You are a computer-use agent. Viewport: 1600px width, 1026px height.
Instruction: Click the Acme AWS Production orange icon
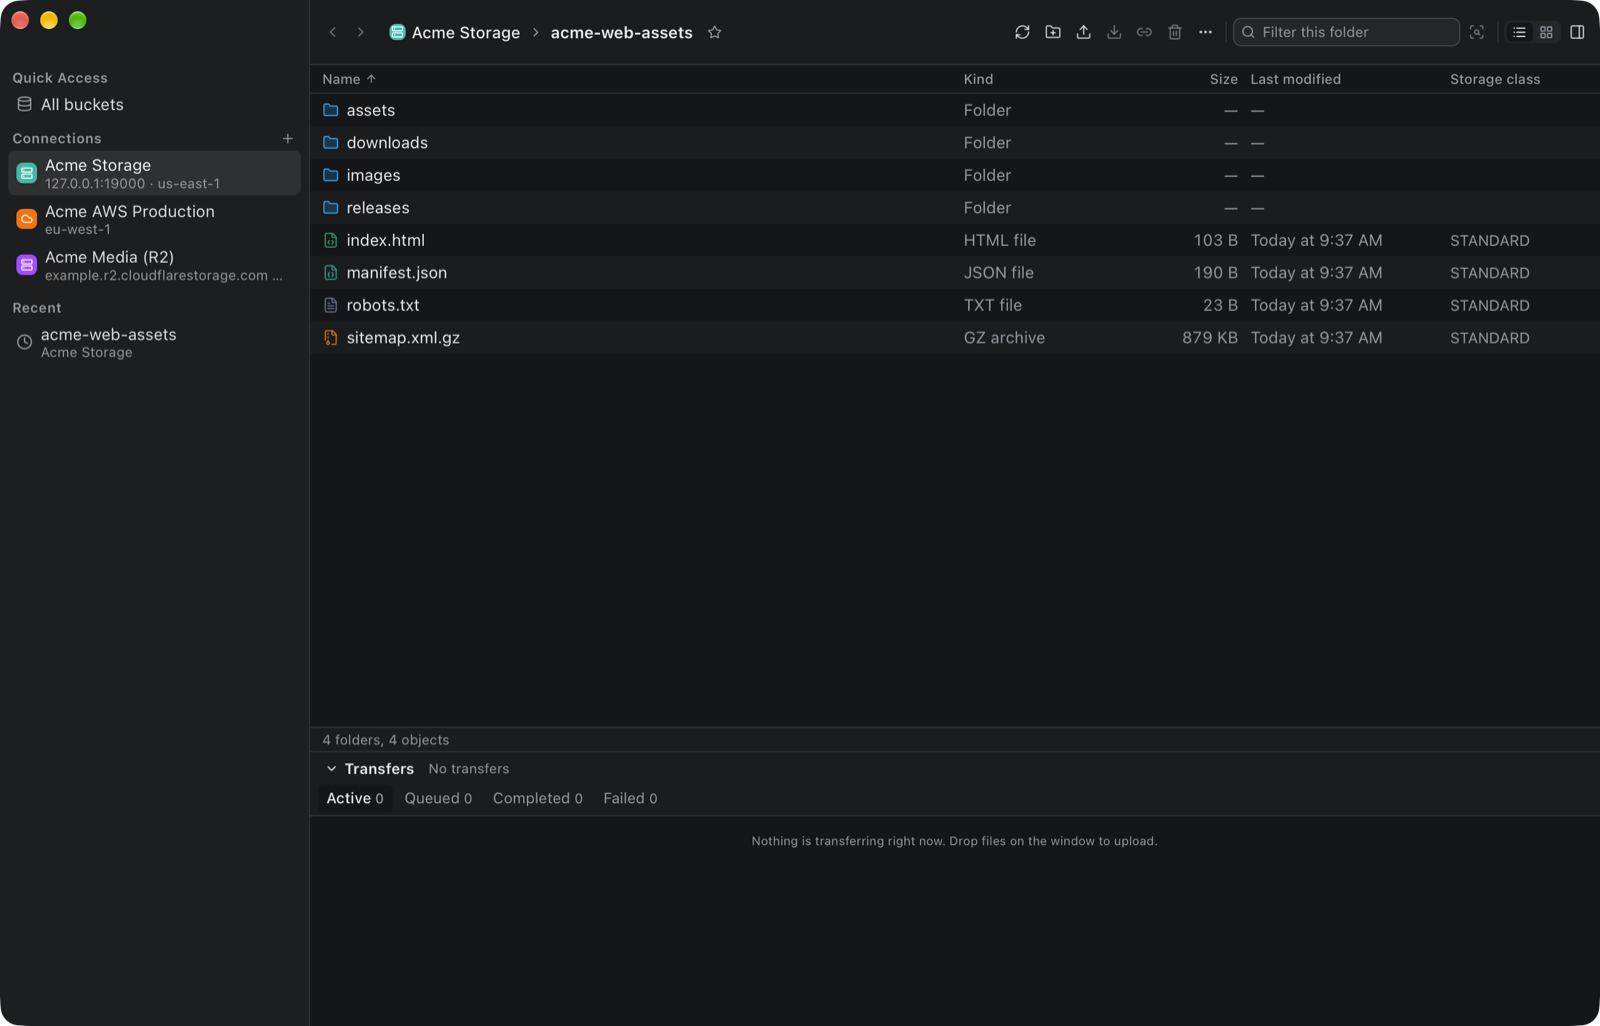tap(27, 219)
